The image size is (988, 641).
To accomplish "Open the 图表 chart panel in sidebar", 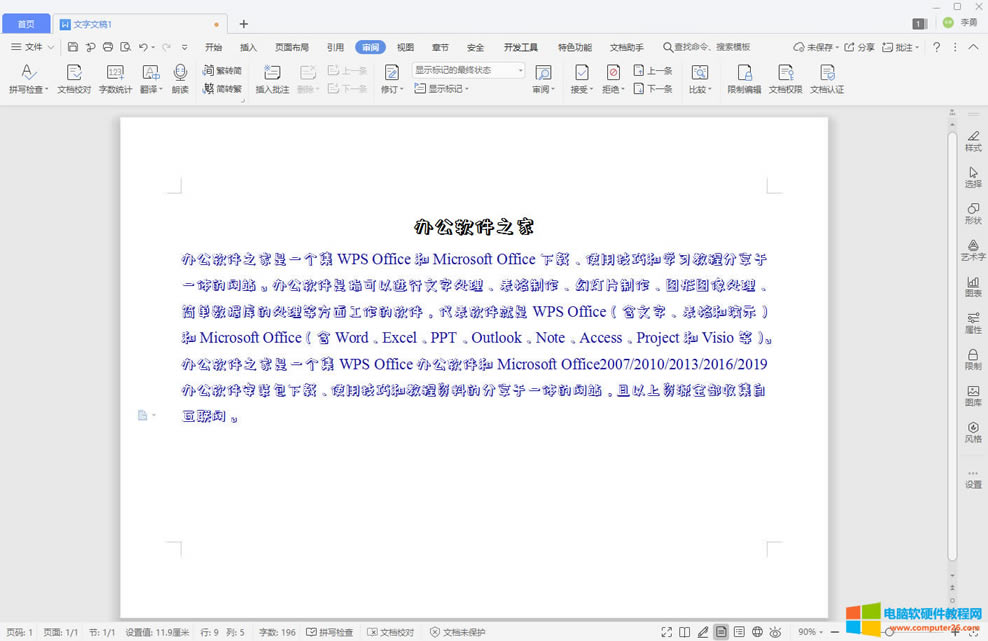I will [x=972, y=289].
